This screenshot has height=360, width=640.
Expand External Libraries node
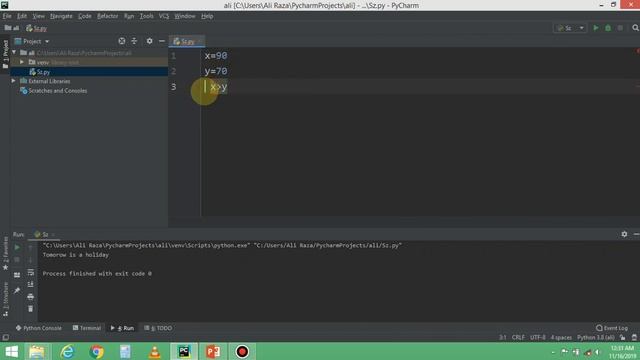[x=13, y=81]
